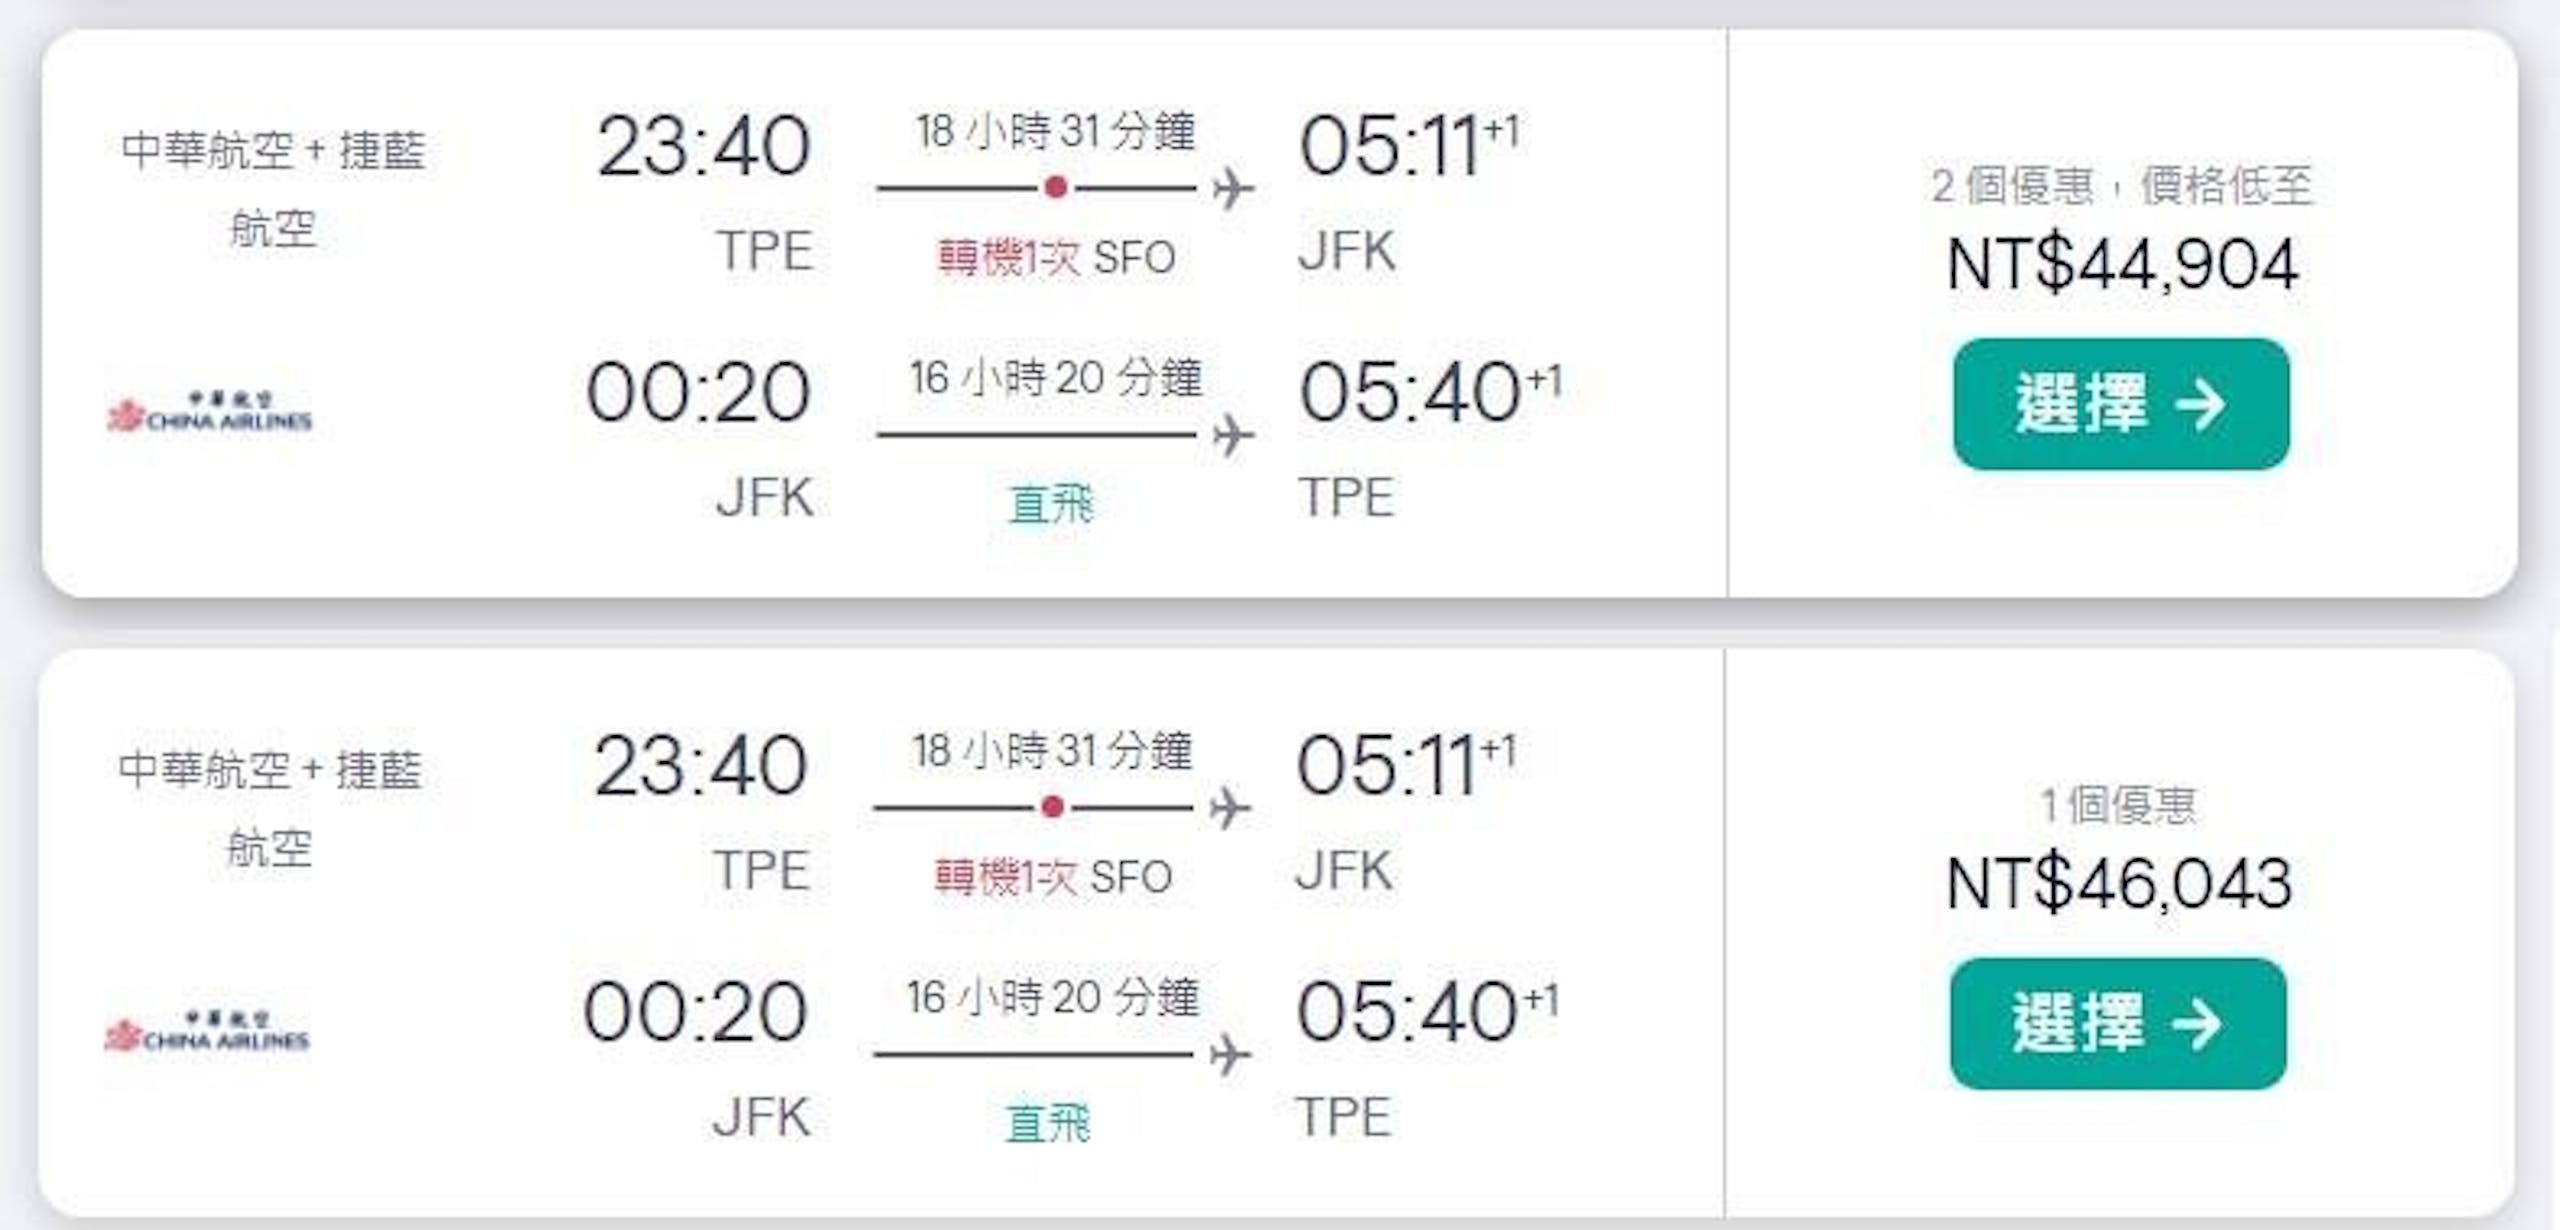Click the red layover dot in second card
This screenshot has height=1230, width=2560.
click(x=1052, y=806)
